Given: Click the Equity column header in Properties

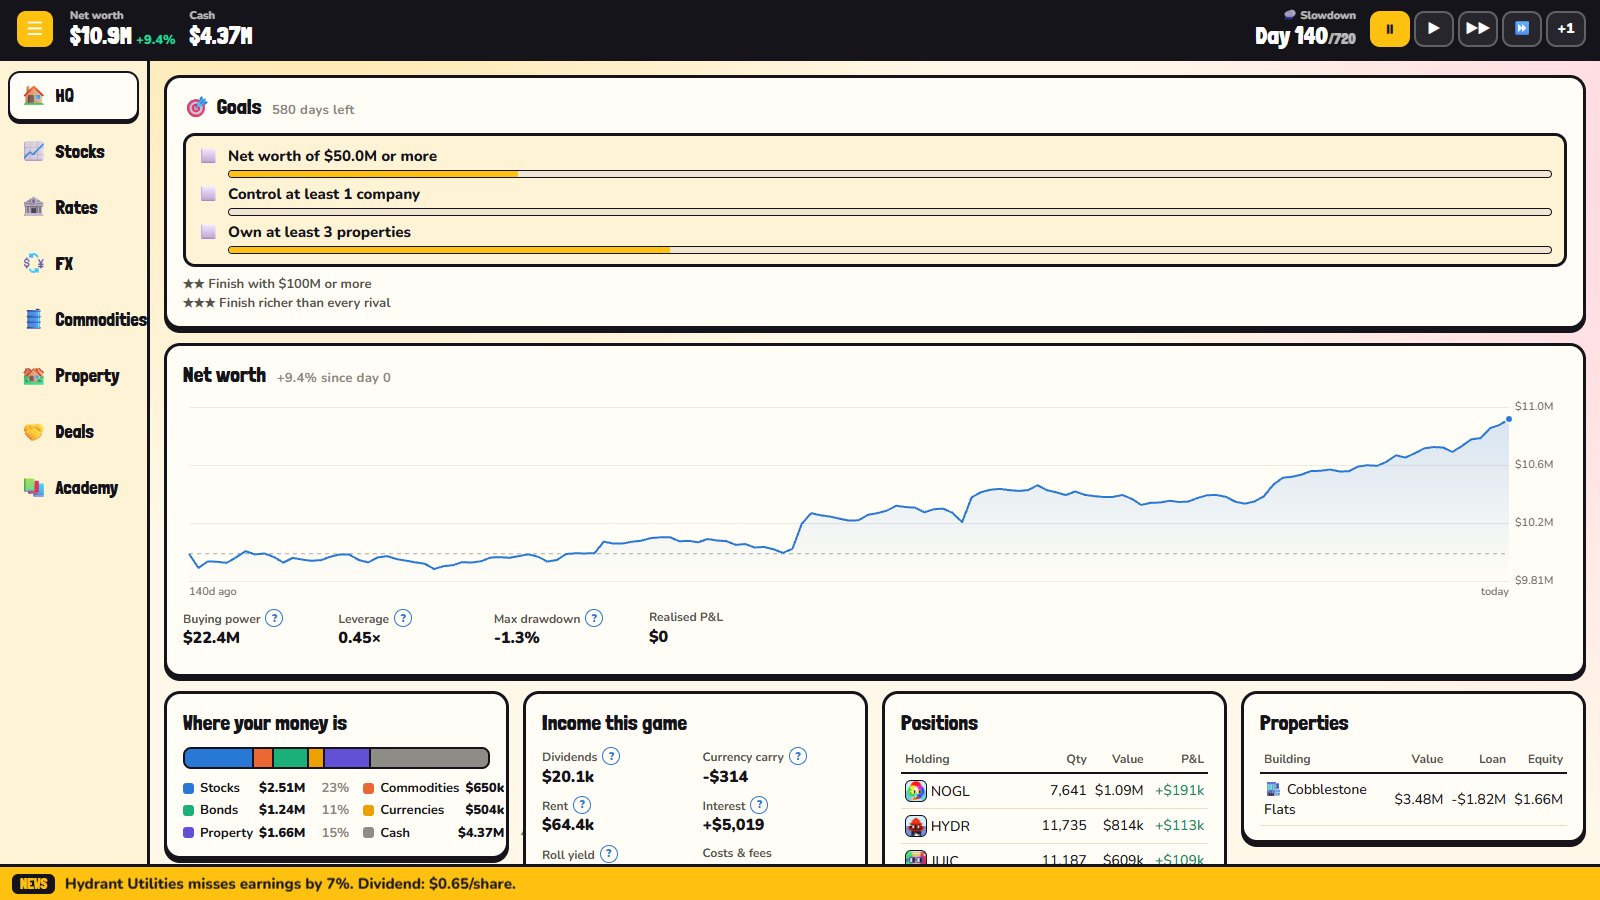Looking at the screenshot, I should 1545,759.
